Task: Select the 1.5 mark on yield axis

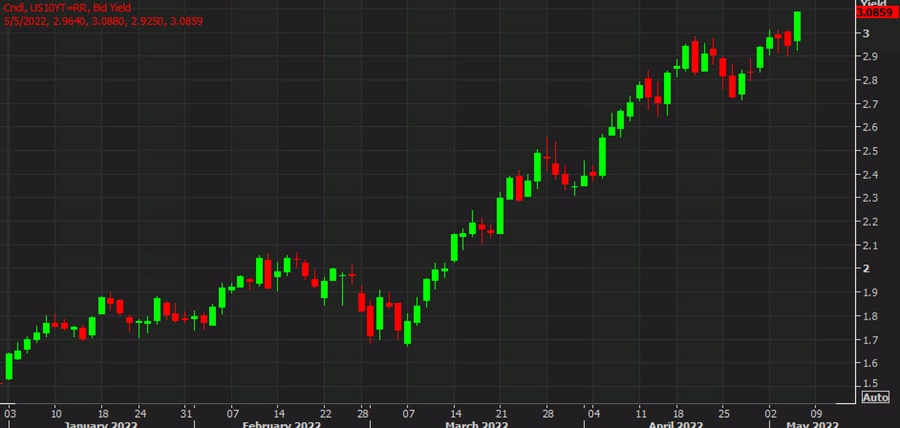Action: coord(868,384)
